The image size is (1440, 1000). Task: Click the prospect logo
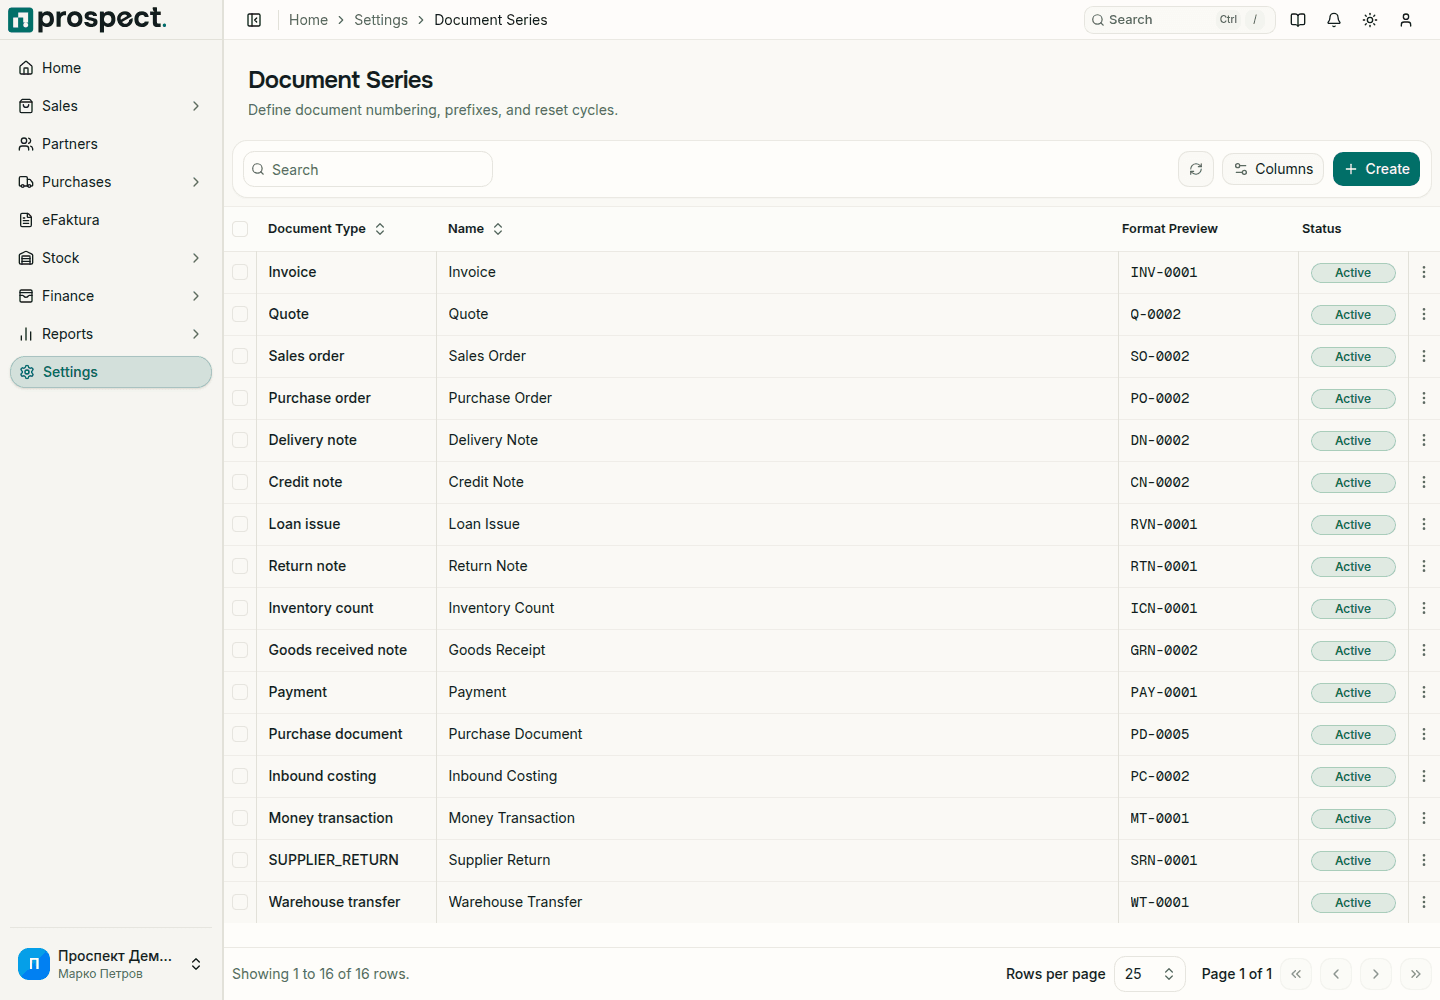pyautogui.click(x=87, y=19)
